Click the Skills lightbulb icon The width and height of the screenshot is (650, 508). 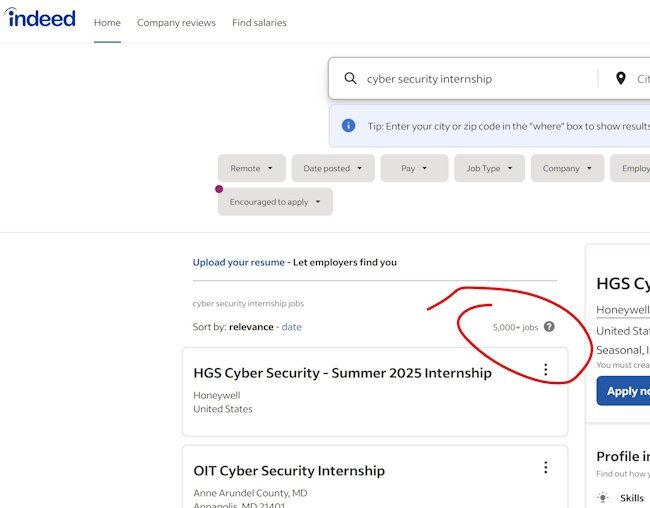[603, 498]
